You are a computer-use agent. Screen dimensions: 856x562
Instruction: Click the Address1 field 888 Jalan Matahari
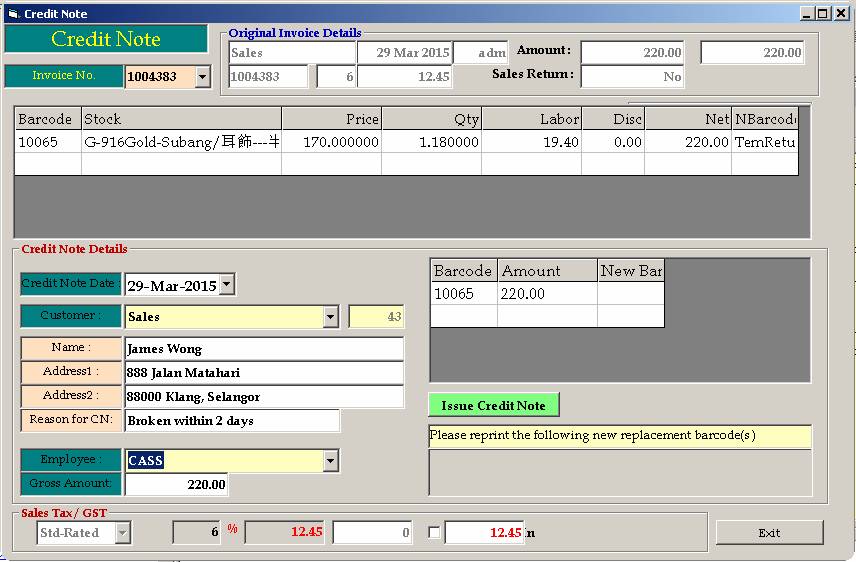264,372
